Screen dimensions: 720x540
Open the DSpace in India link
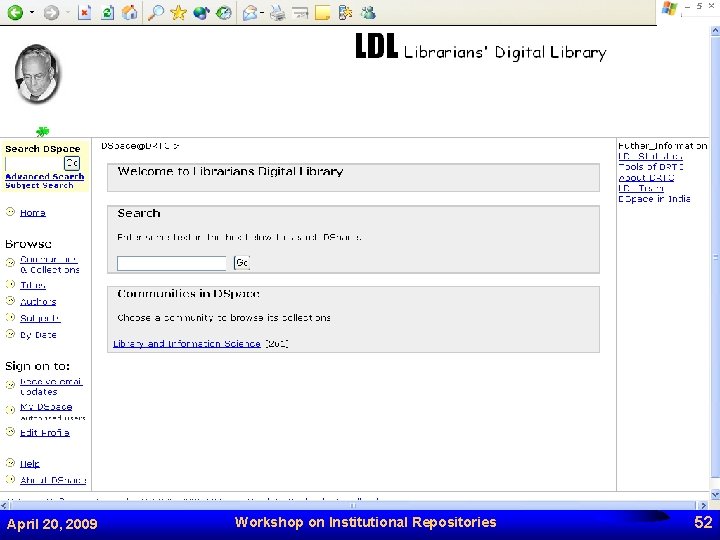pos(654,199)
